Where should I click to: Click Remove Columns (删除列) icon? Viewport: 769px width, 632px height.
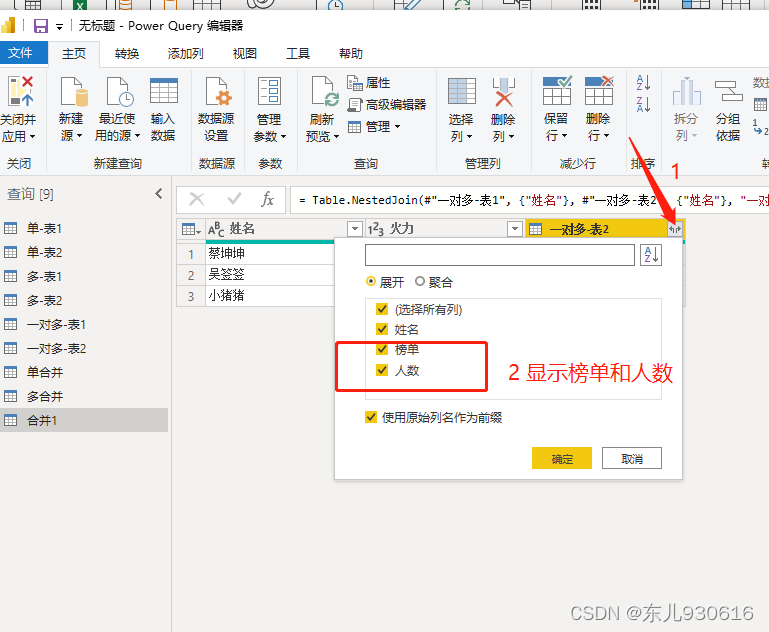504,92
